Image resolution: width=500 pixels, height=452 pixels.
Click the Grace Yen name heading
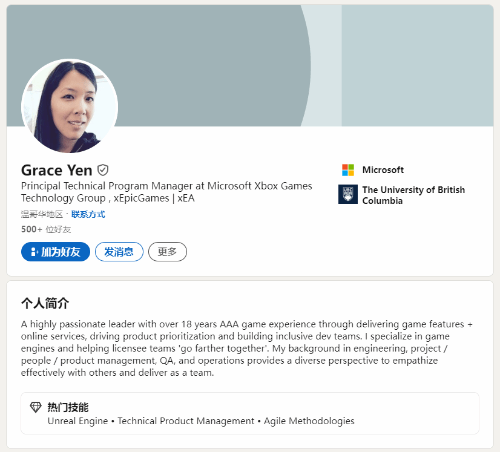pyautogui.click(x=57, y=170)
